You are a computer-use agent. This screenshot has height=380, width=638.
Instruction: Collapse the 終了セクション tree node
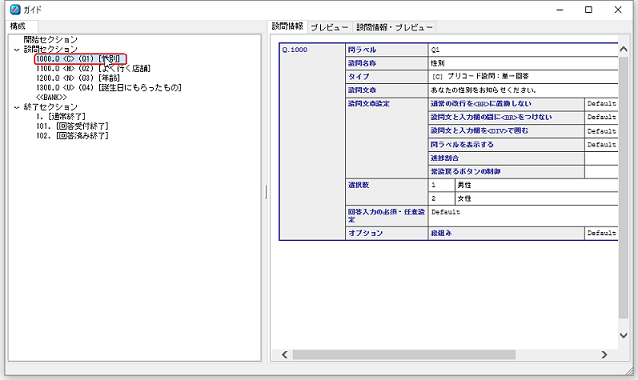17,107
